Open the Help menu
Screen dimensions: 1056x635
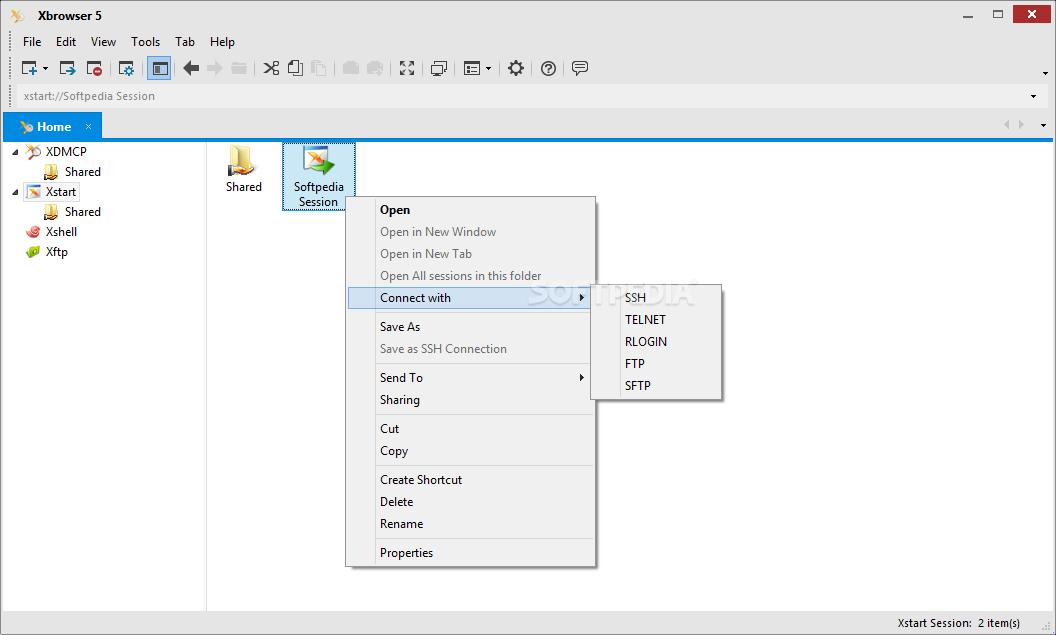[222, 42]
